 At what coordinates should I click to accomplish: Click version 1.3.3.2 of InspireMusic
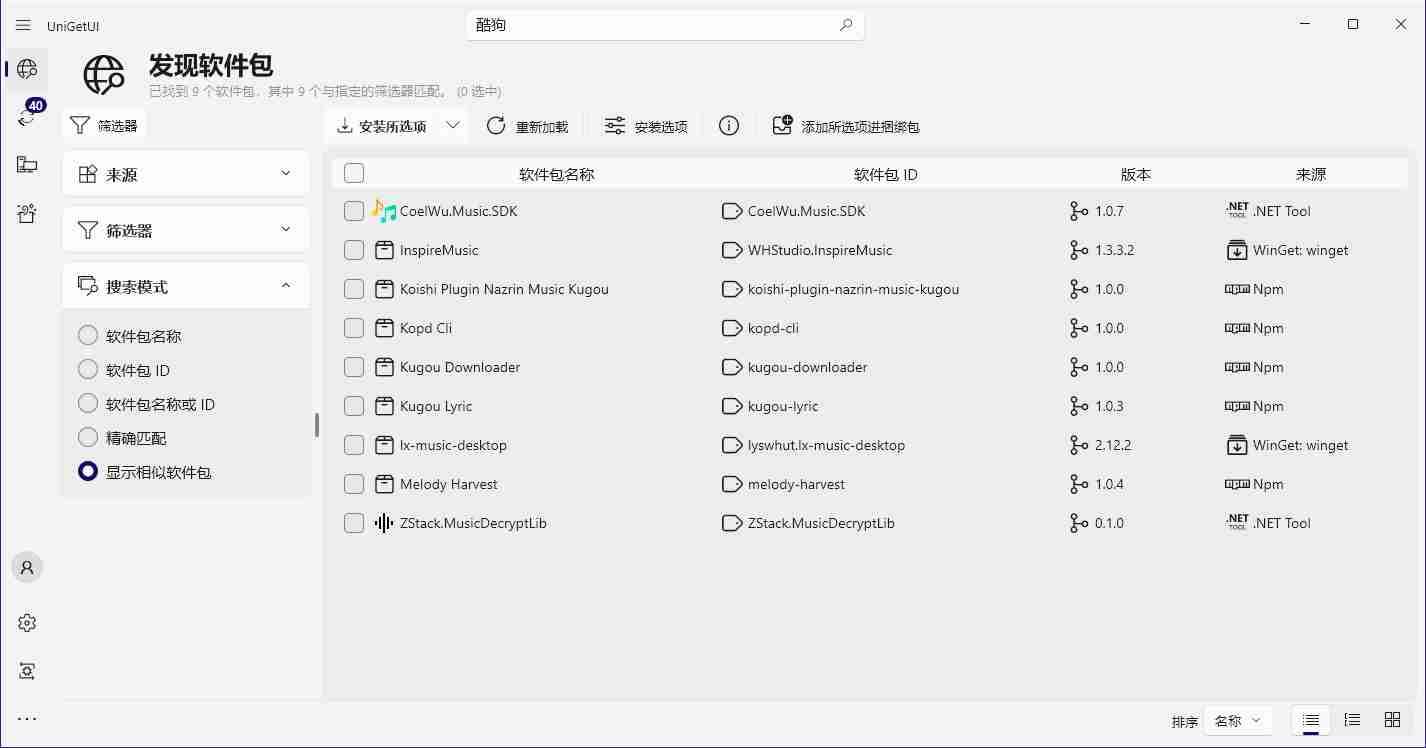(x=1115, y=250)
